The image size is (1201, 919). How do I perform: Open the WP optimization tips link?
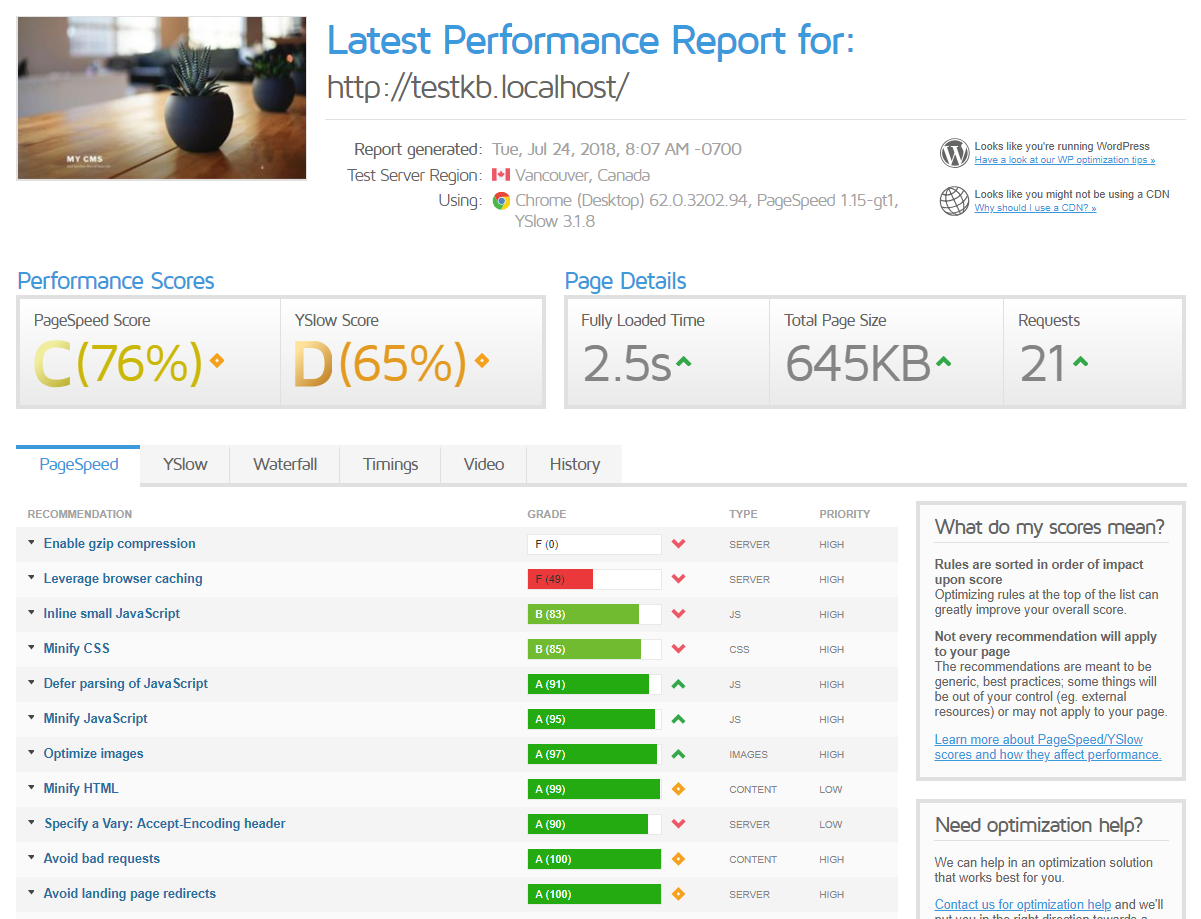[1065, 160]
